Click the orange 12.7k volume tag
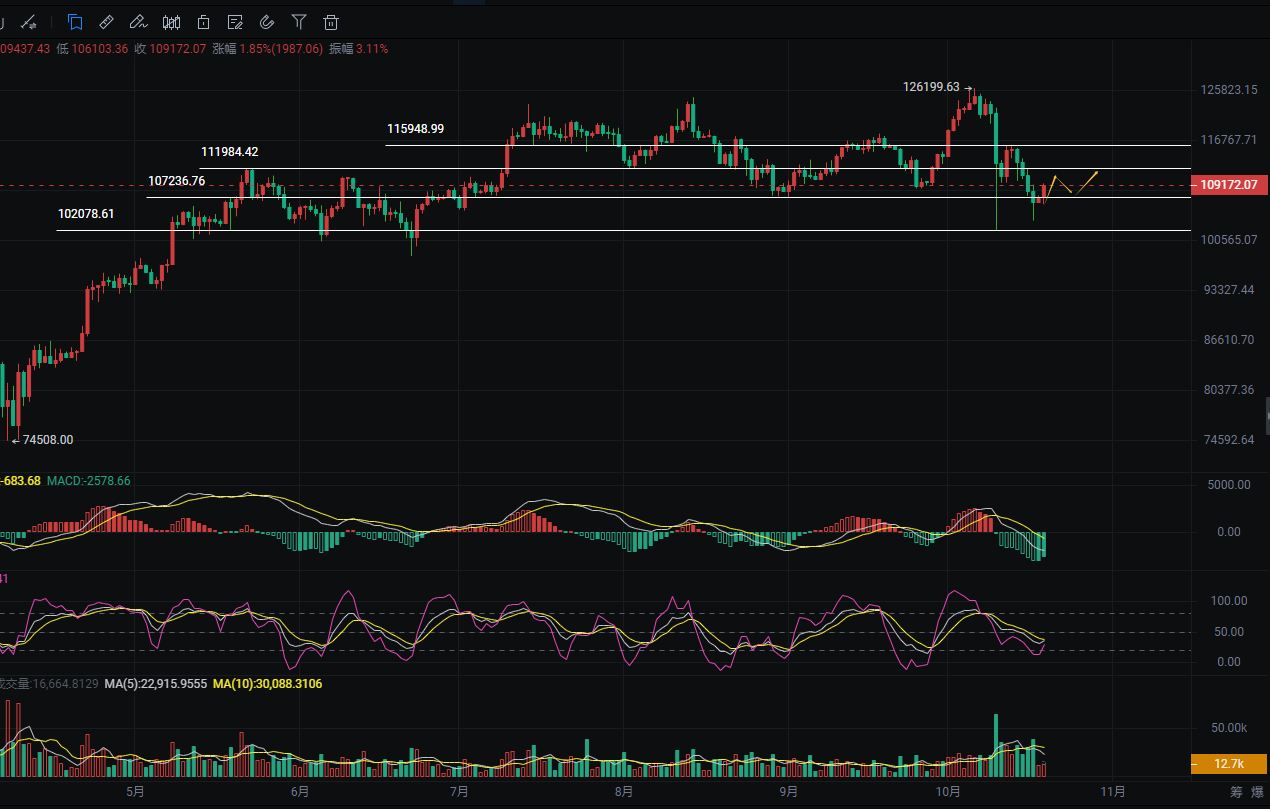This screenshot has width=1270, height=809. click(x=1229, y=764)
